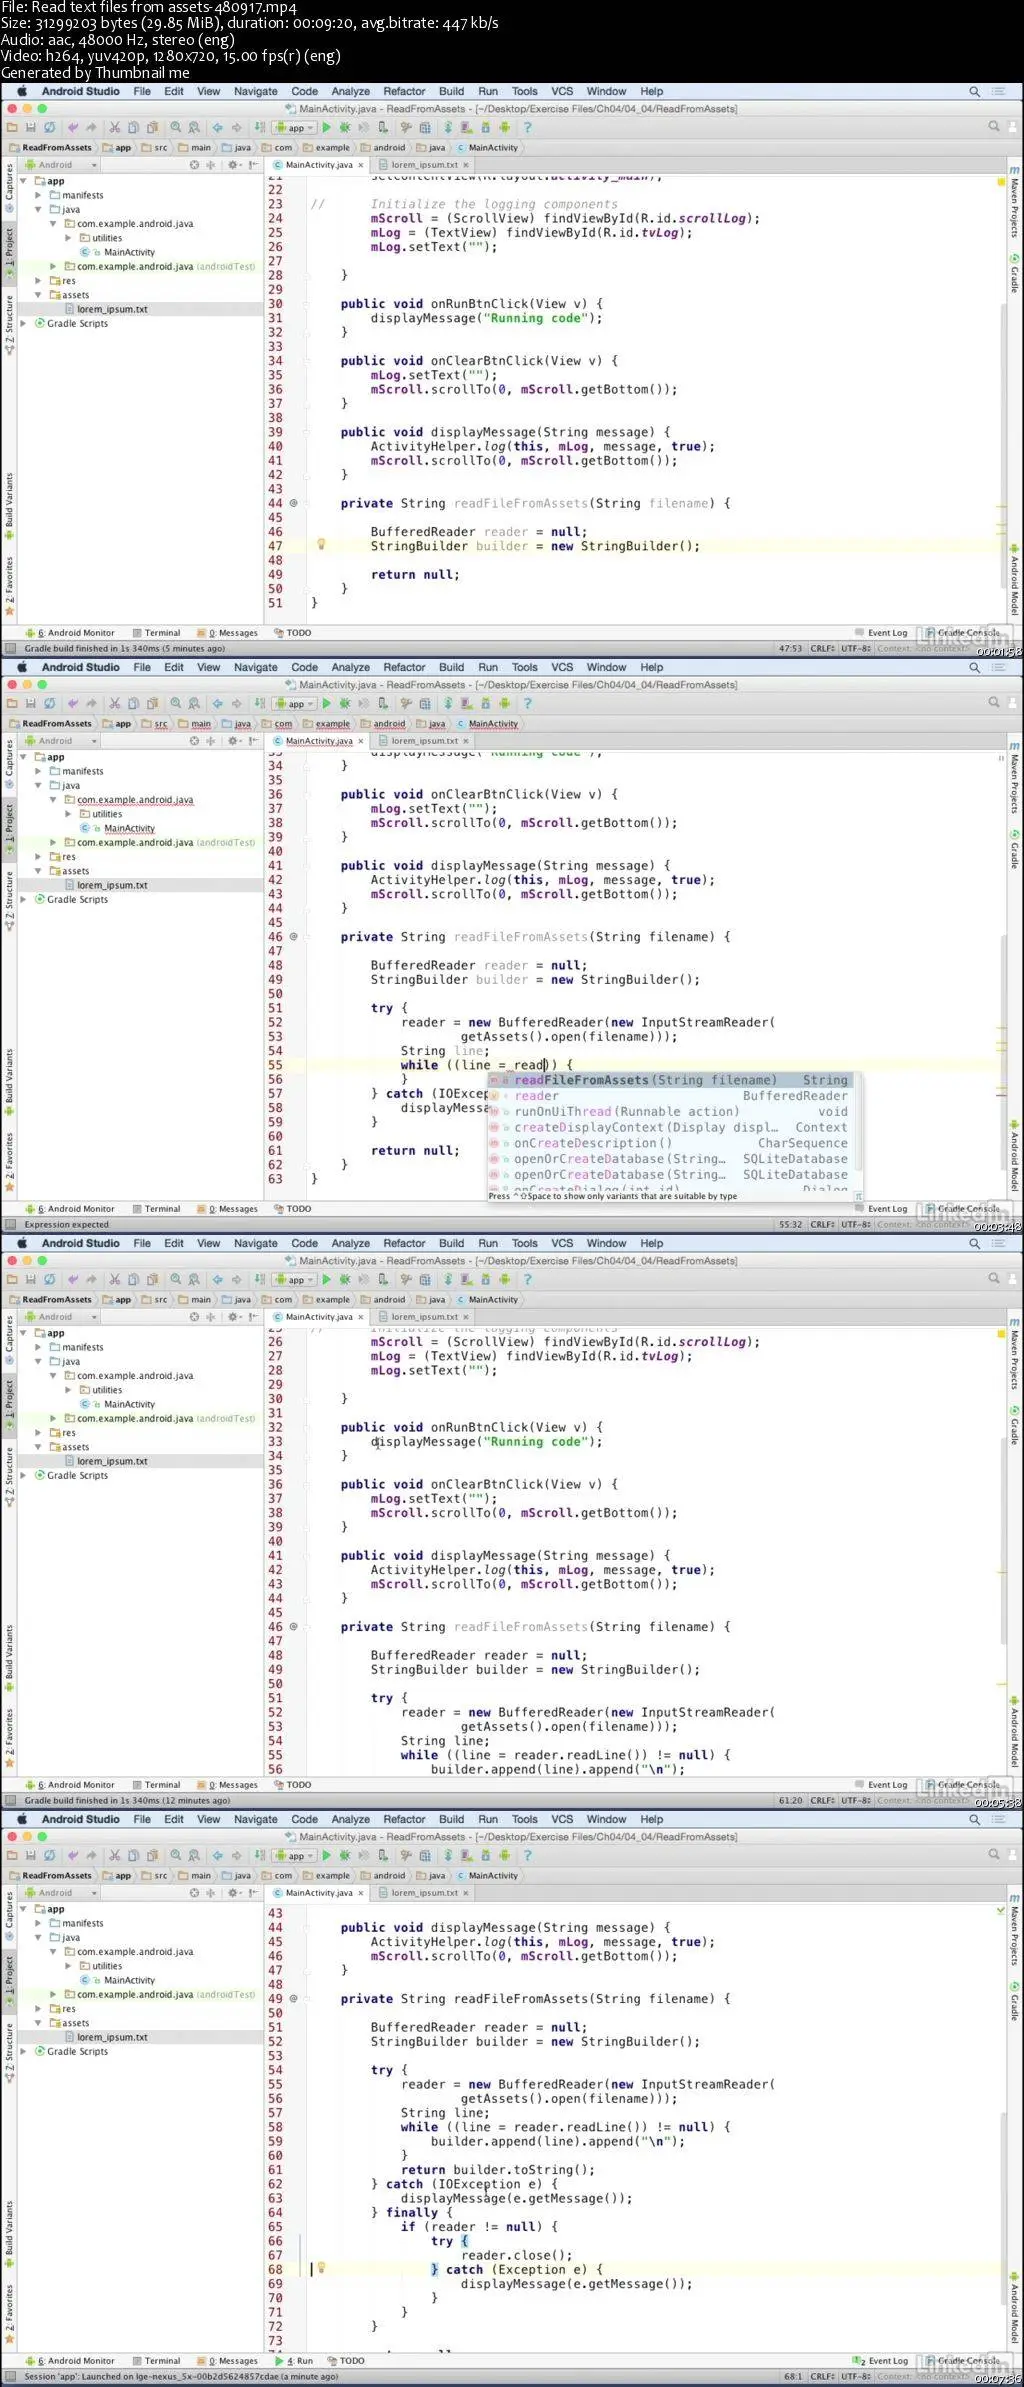Click the ReadFromAssets breadcrumb in first frame
This screenshot has width=1024, height=2387.
(50, 147)
